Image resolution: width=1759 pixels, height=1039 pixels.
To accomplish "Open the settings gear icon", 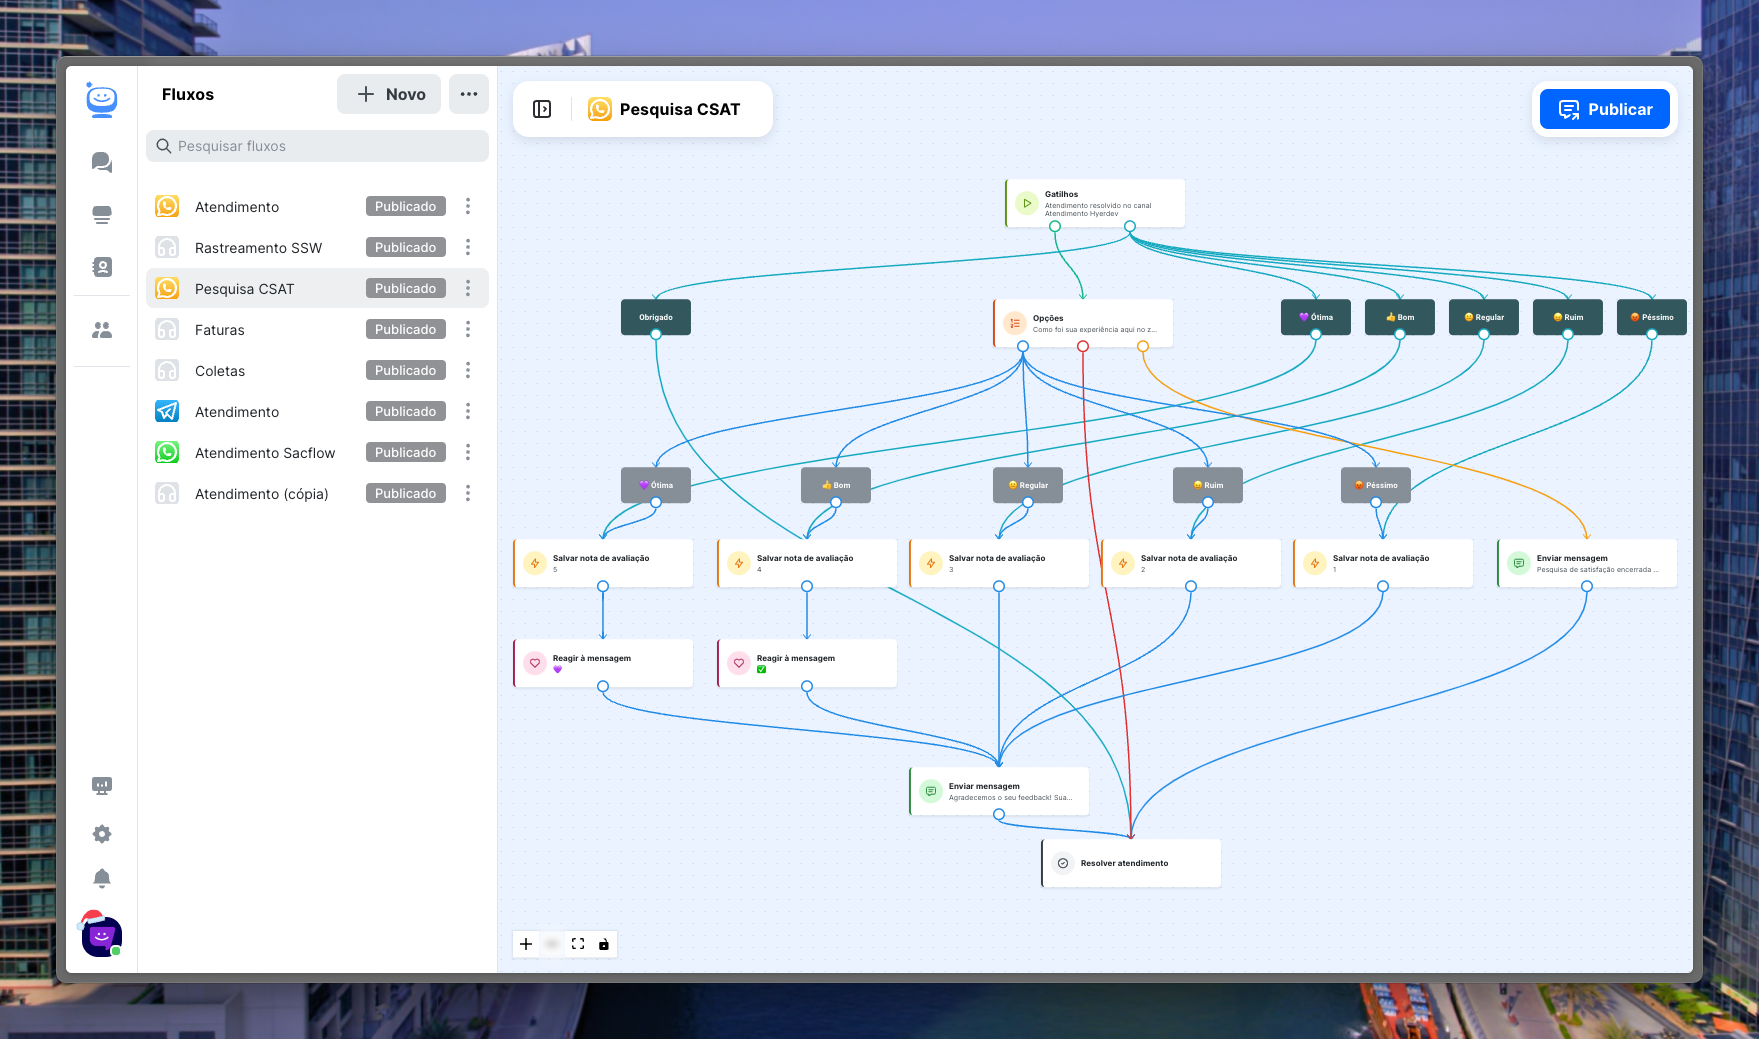I will click(102, 834).
